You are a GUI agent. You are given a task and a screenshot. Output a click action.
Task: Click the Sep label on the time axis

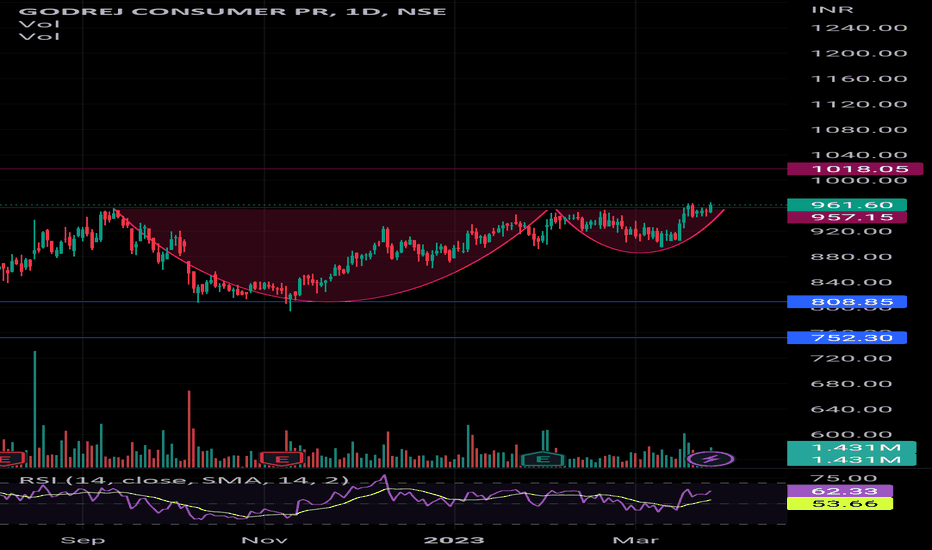point(83,540)
